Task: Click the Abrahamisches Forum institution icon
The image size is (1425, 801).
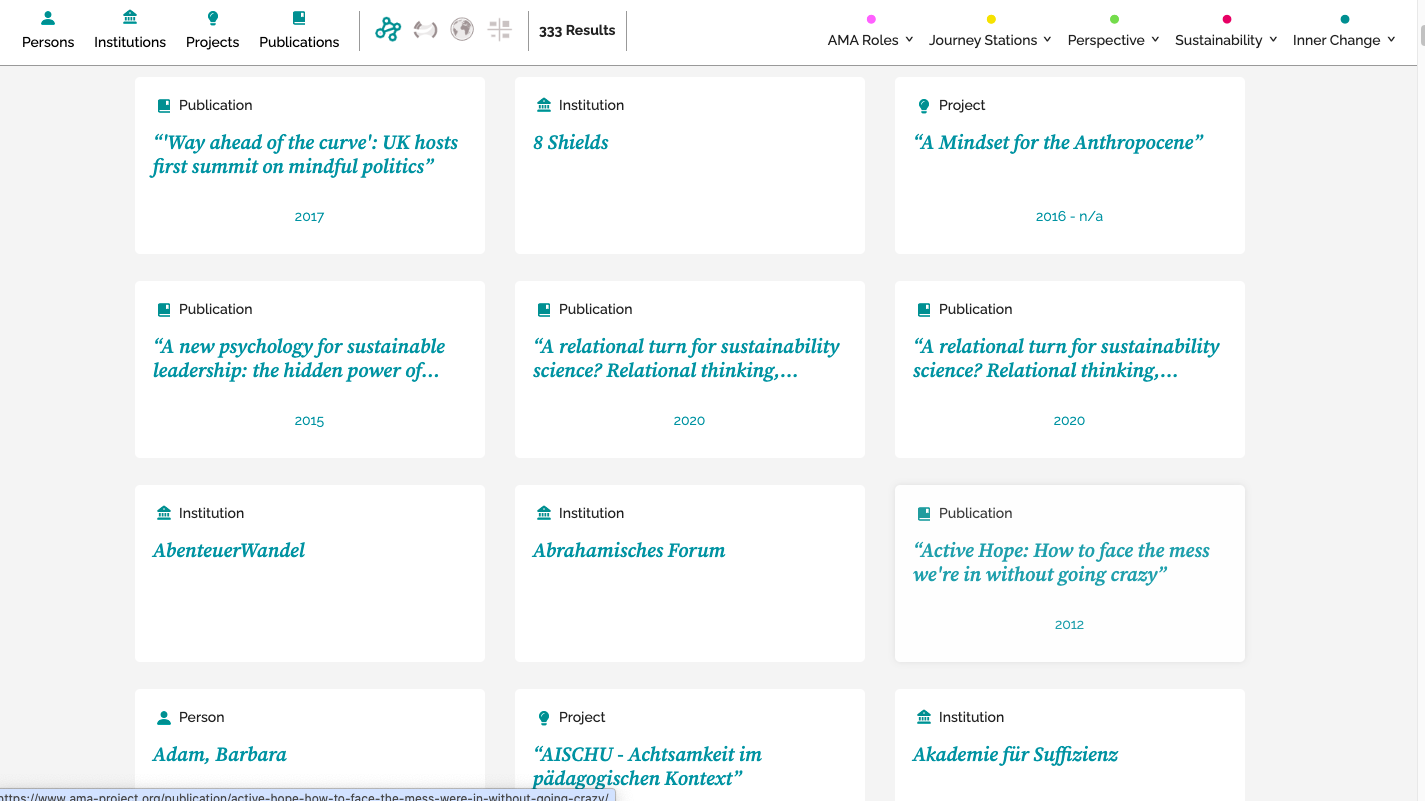Action: coord(544,513)
